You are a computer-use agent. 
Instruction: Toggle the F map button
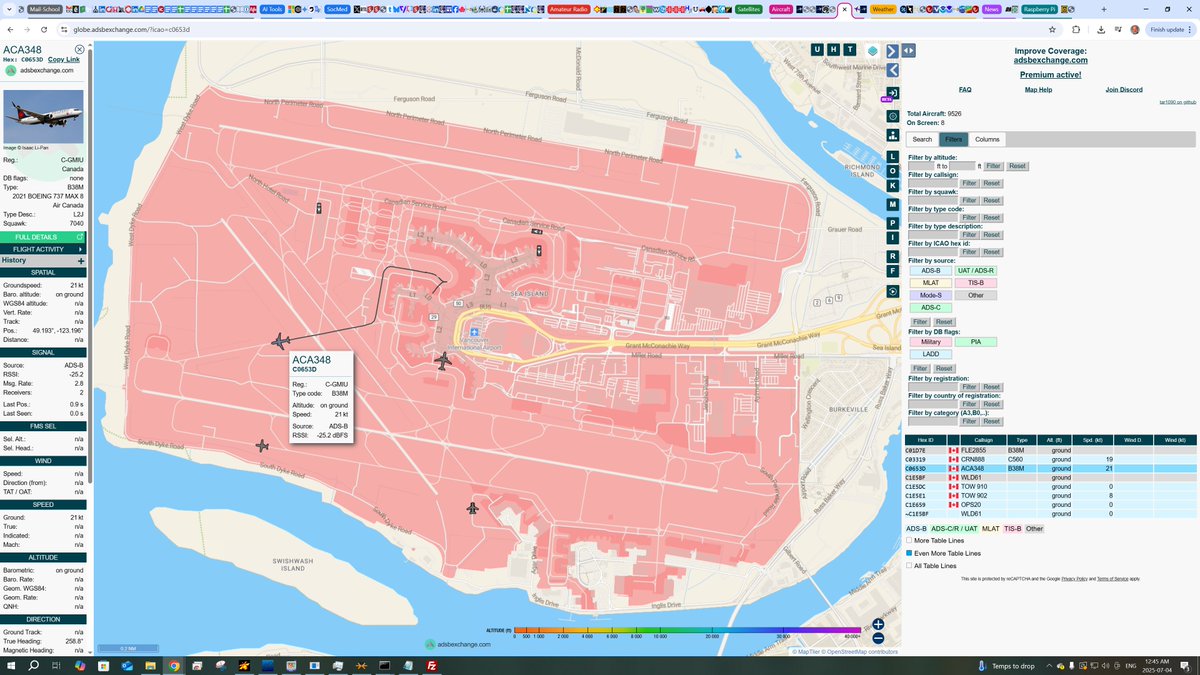pos(892,270)
